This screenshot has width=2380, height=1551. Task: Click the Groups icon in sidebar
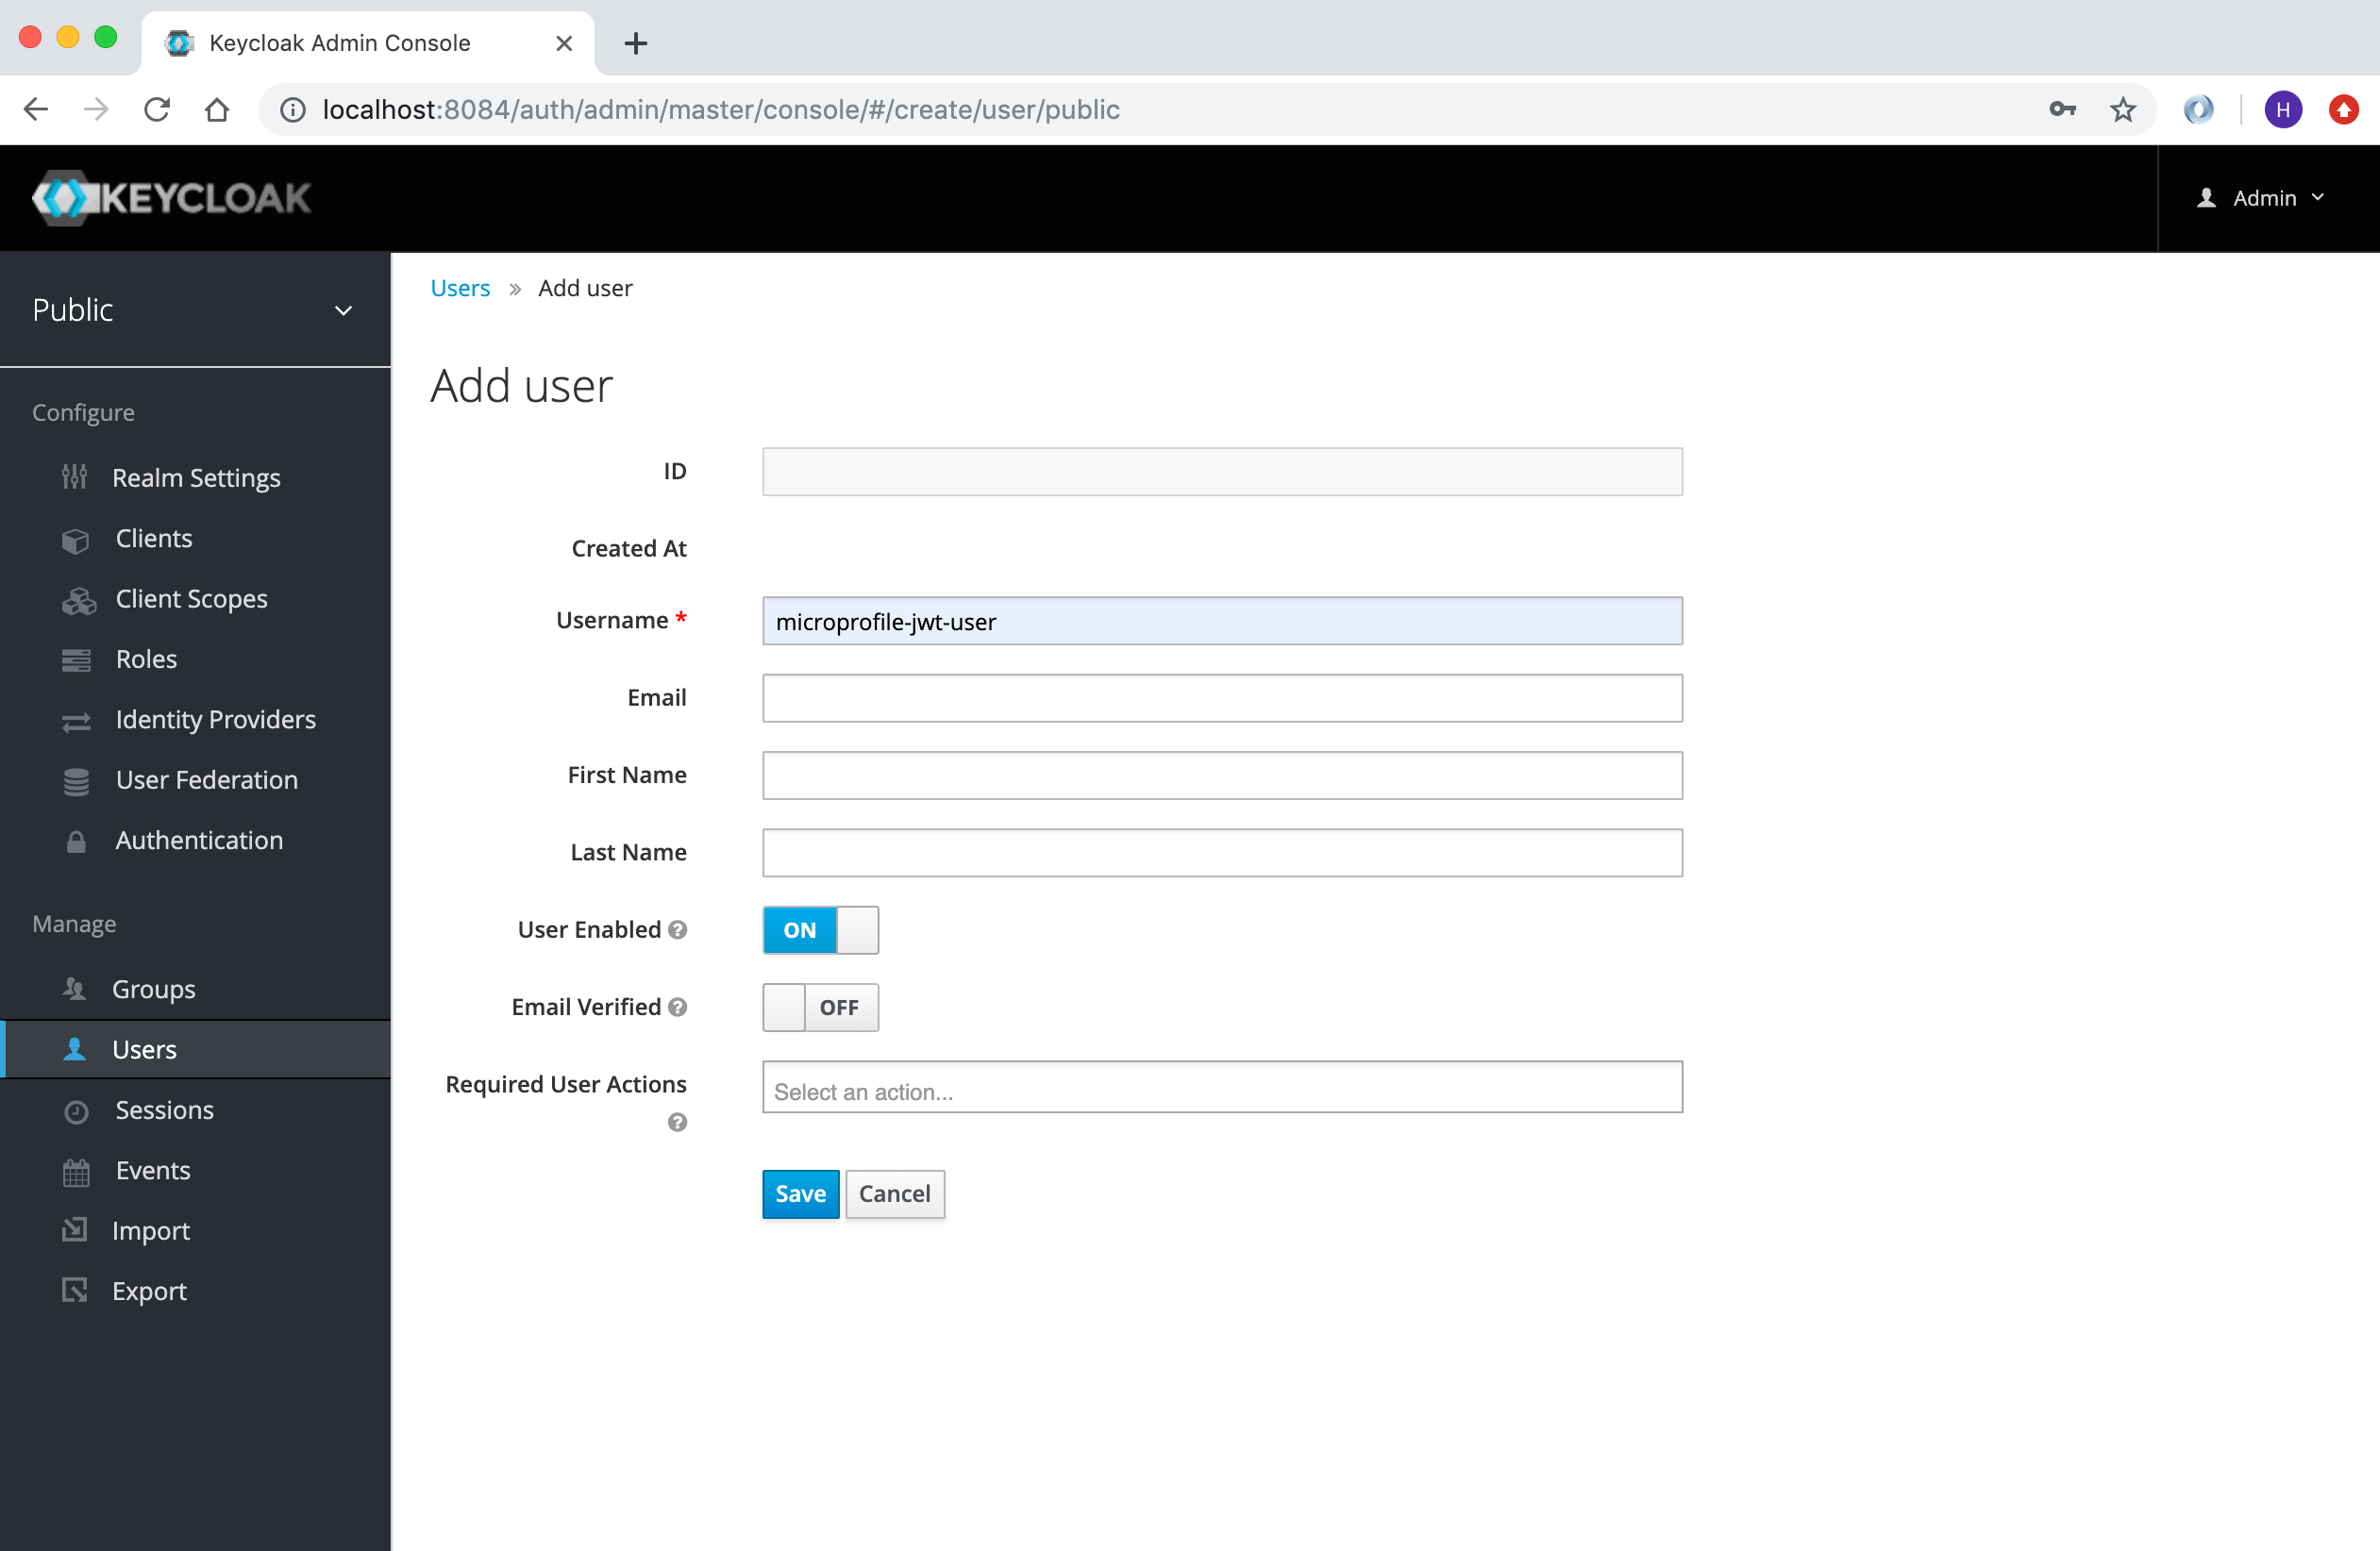[x=75, y=987]
